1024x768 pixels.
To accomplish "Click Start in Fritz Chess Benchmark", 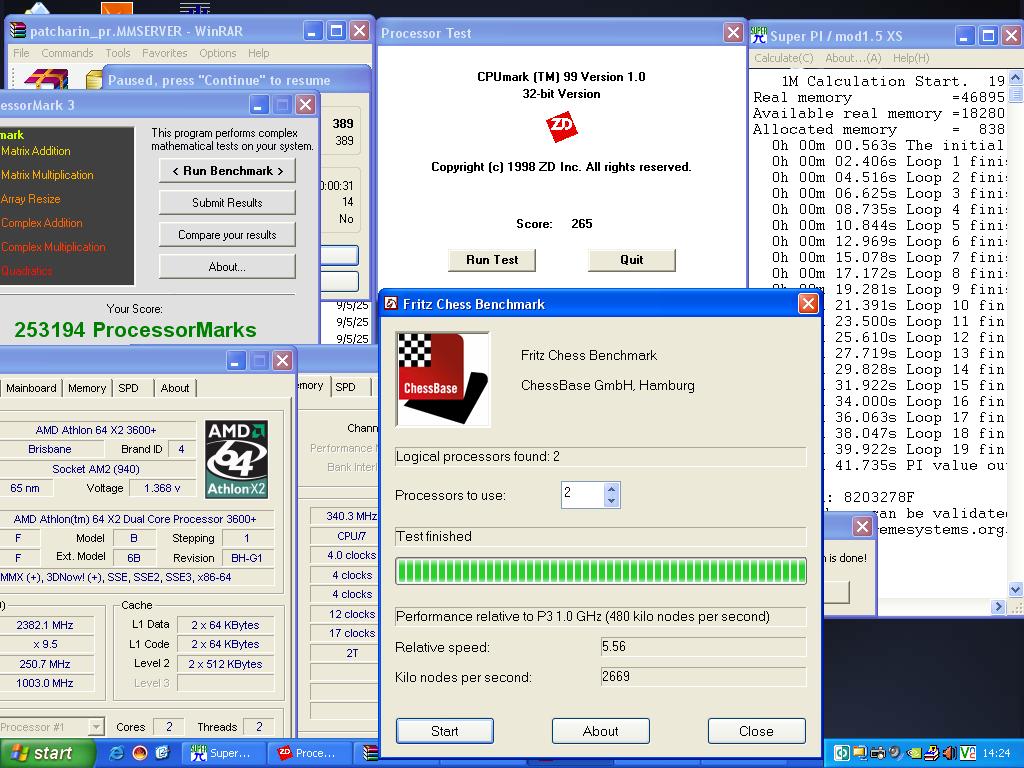I will click(445, 731).
